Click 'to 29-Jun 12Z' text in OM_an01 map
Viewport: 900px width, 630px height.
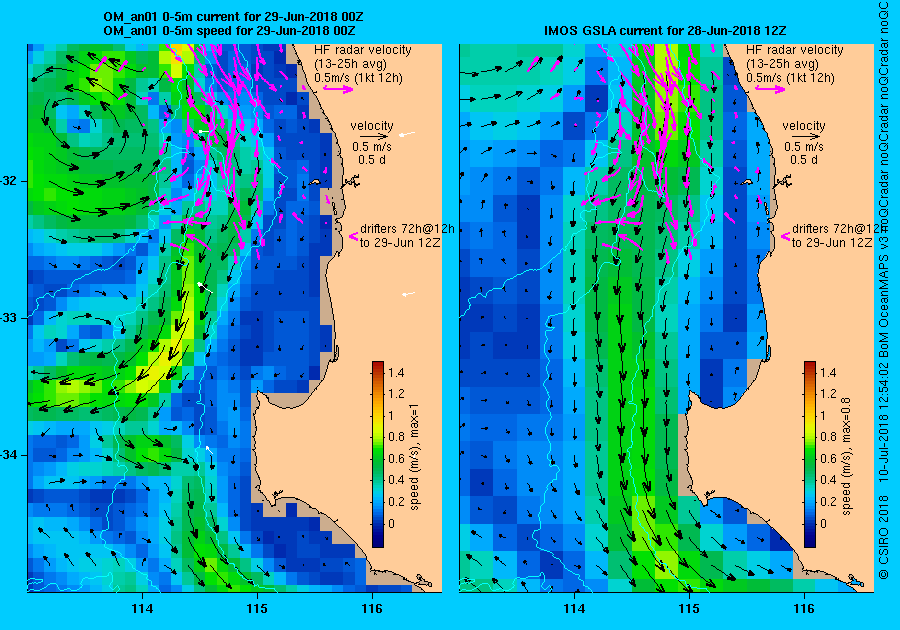point(400,243)
